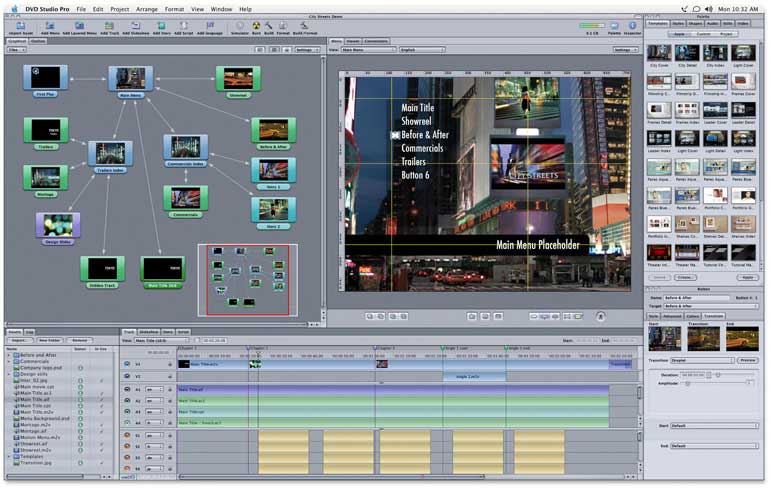The image size is (771, 488).
Task: Toggle subtitle stream S1 enable button
Action: pos(127,435)
